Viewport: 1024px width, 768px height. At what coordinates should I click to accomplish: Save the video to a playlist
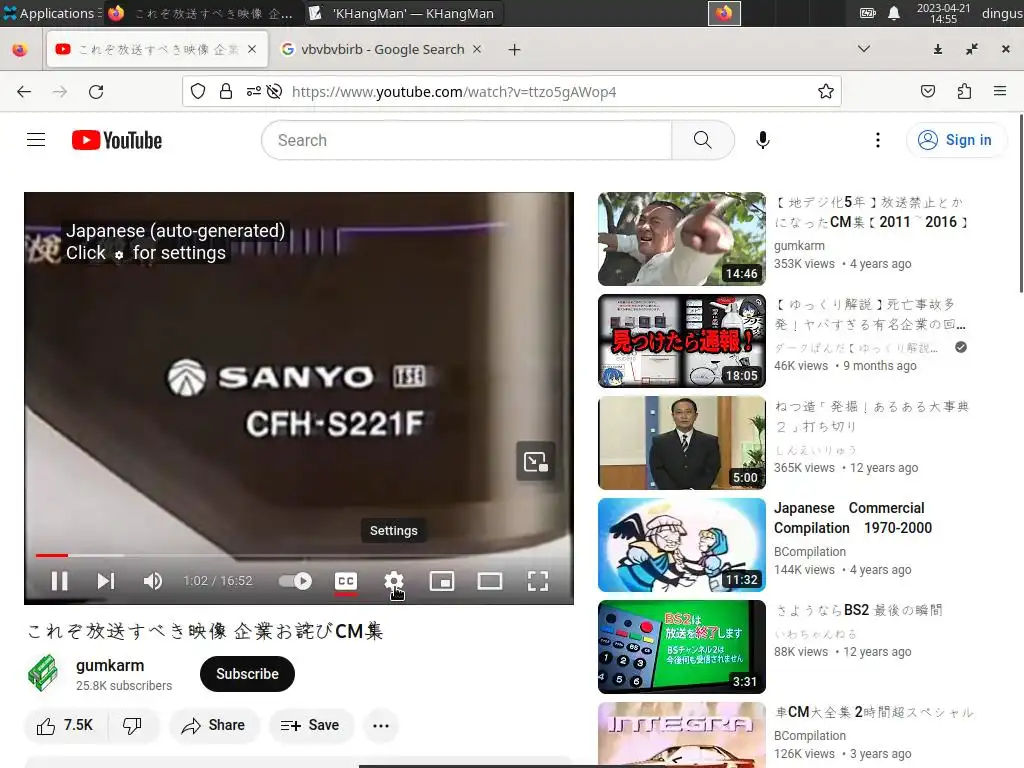click(x=311, y=726)
